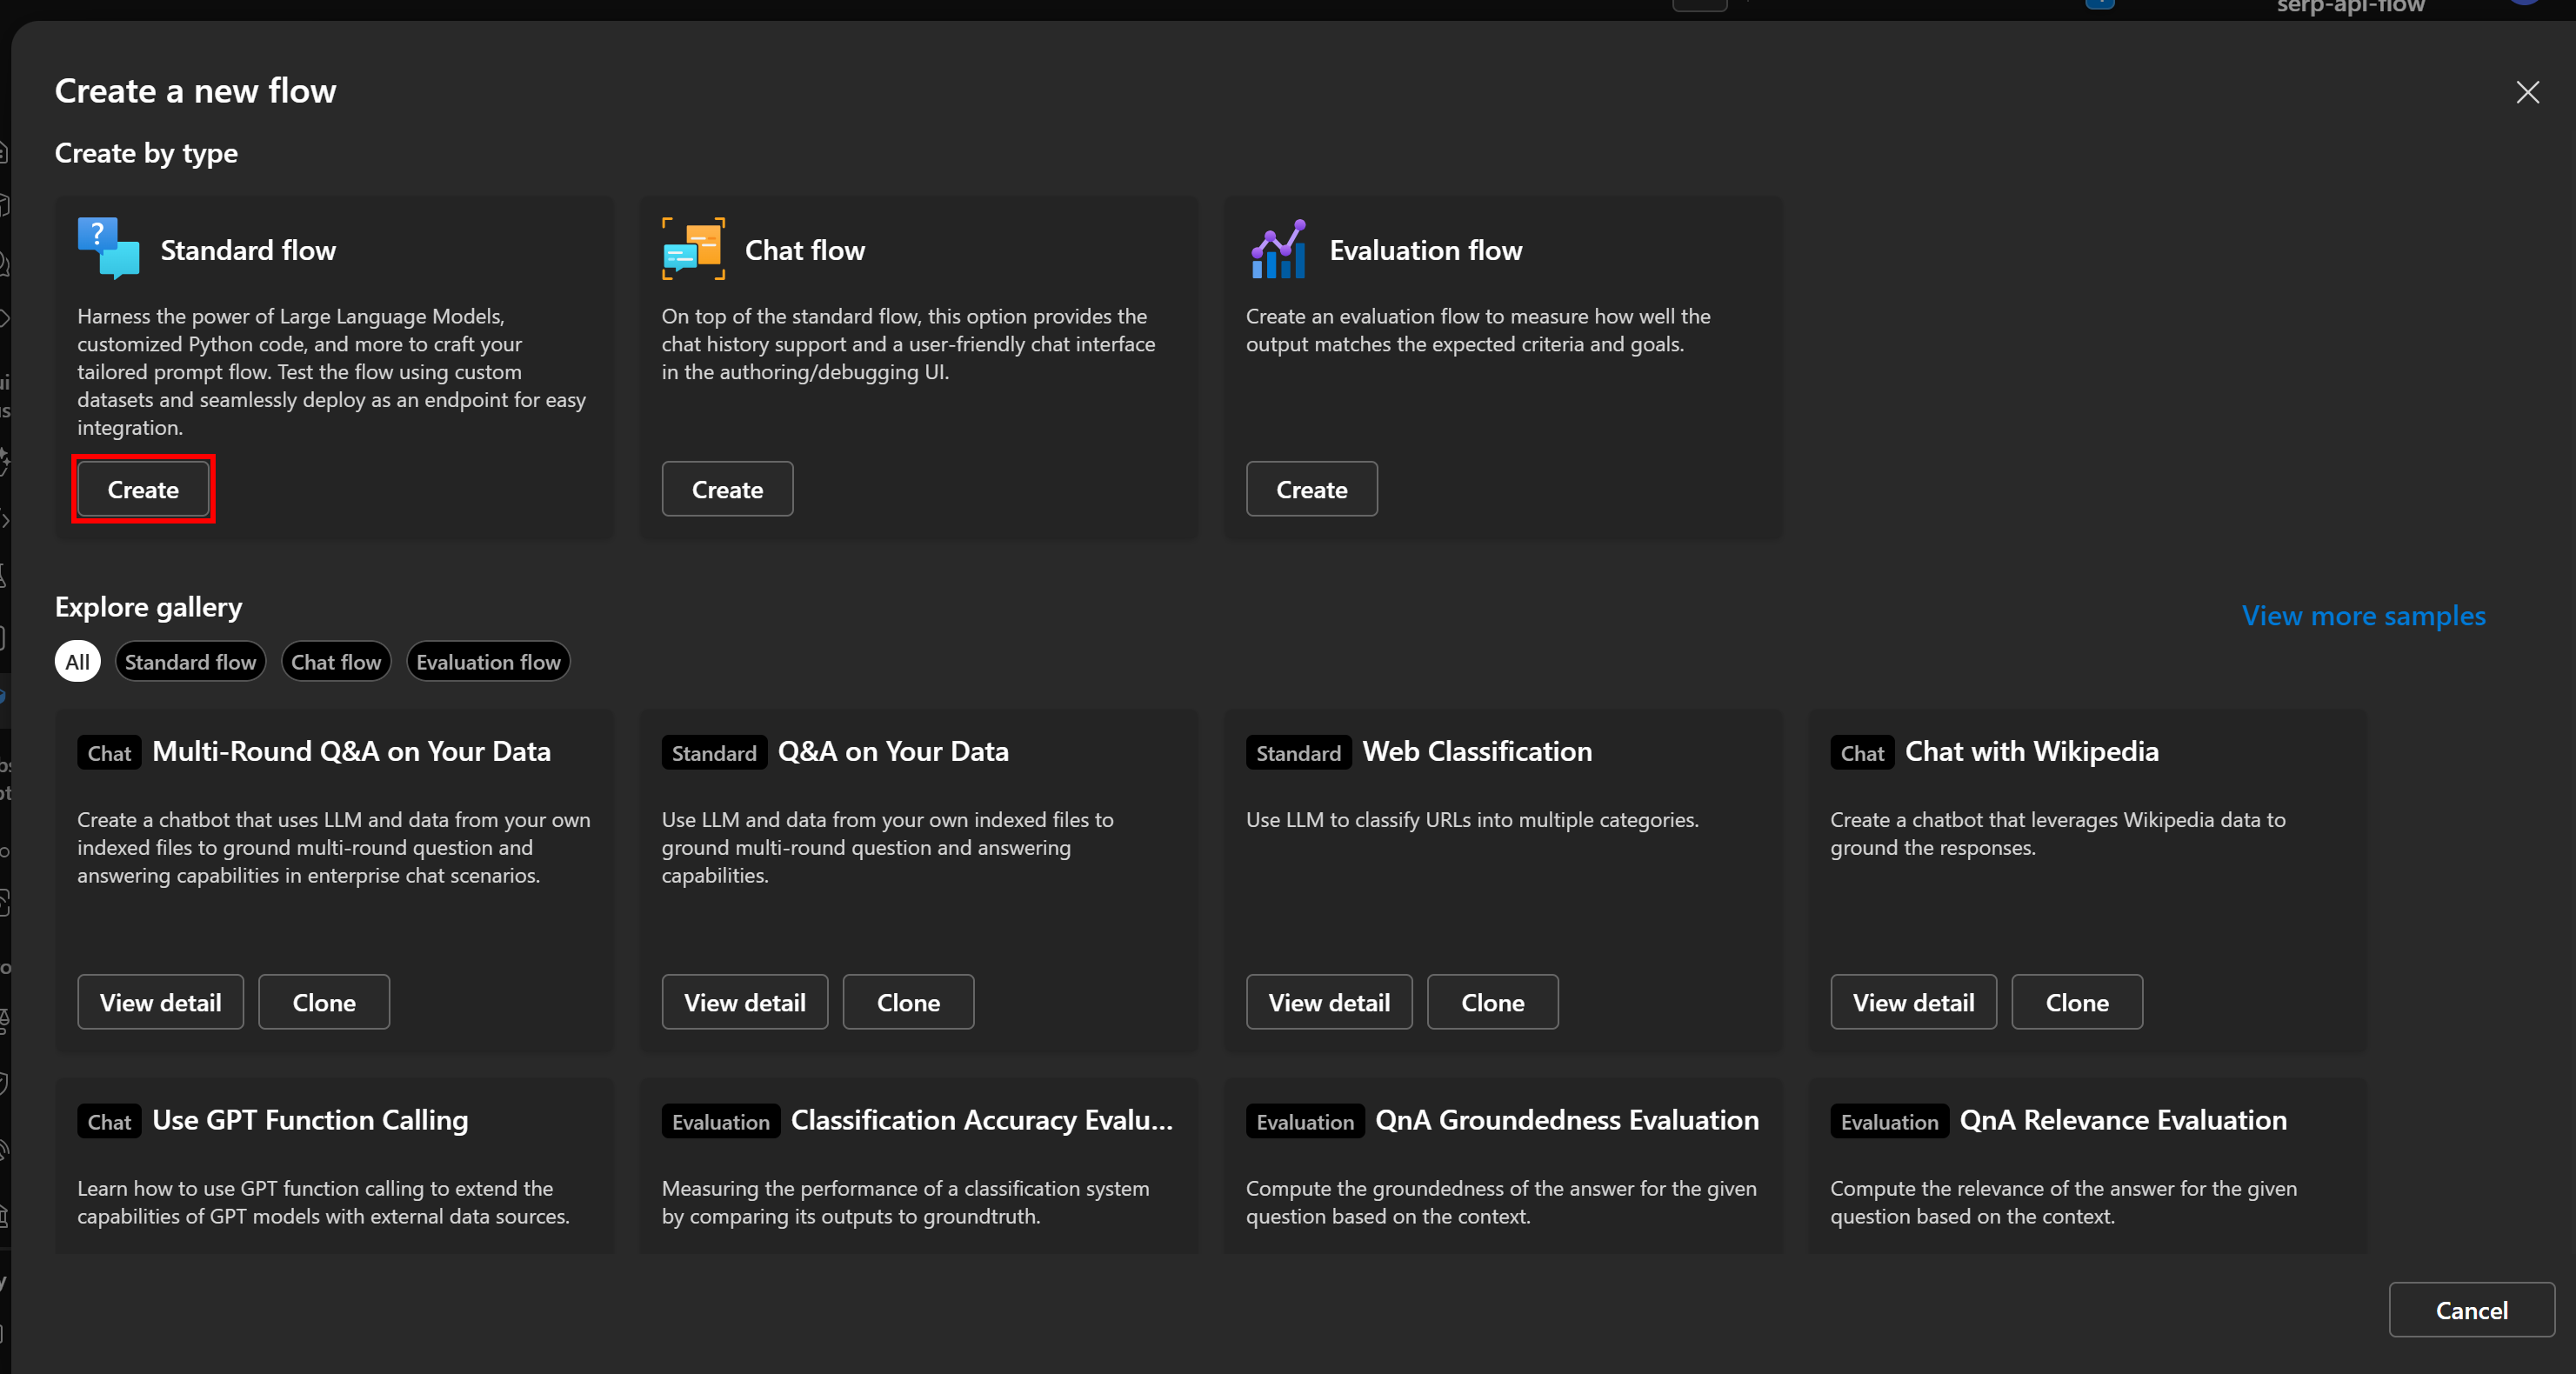Select the Evaluation flow gallery filter
The image size is (2576, 1374).
point(488,661)
